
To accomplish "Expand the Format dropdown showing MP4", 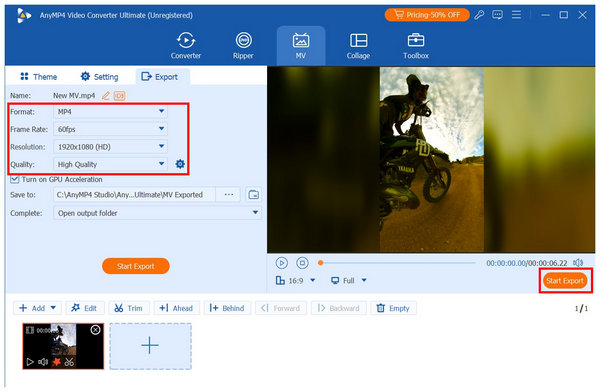I will (110, 111).
